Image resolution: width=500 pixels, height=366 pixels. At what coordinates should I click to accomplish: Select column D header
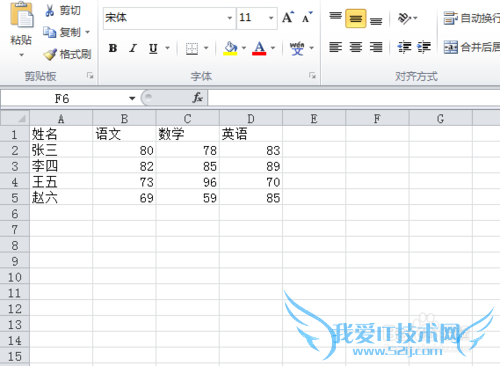tap(251, 119)
